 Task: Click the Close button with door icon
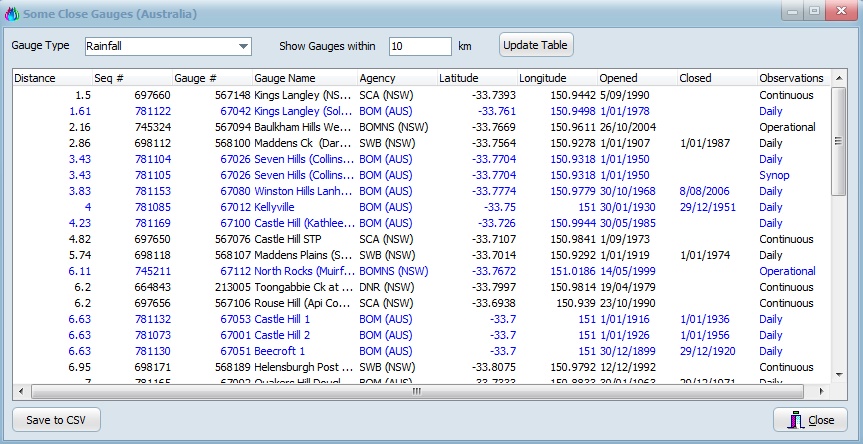pos(811,420)
